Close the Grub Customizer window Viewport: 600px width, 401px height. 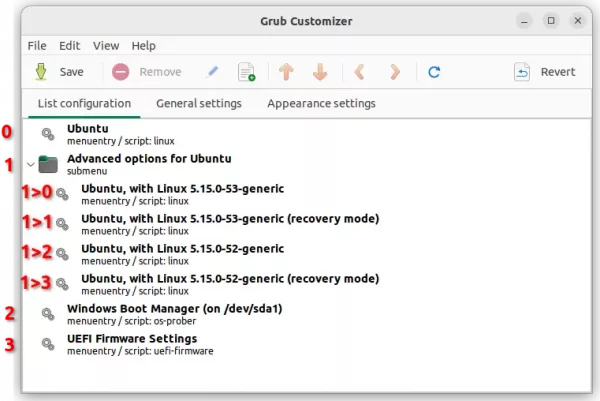[x=578, y=21]
